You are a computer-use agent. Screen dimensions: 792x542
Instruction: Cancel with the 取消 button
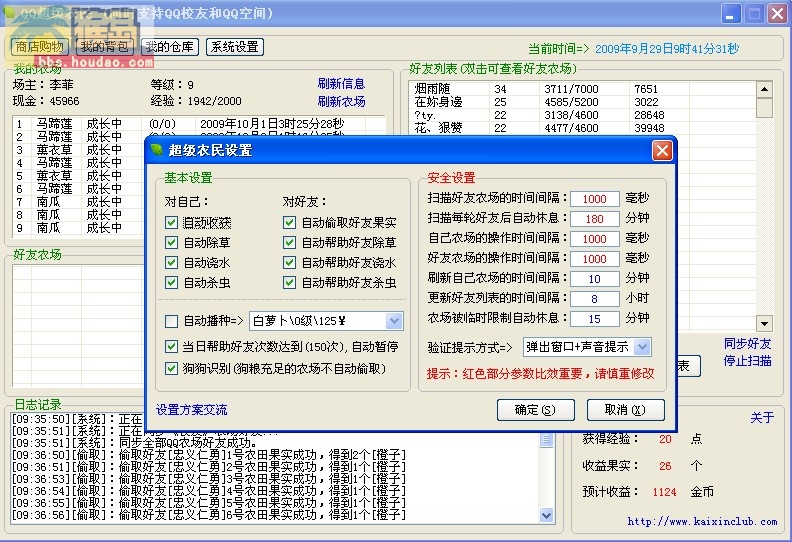click(x=625, y=410)
